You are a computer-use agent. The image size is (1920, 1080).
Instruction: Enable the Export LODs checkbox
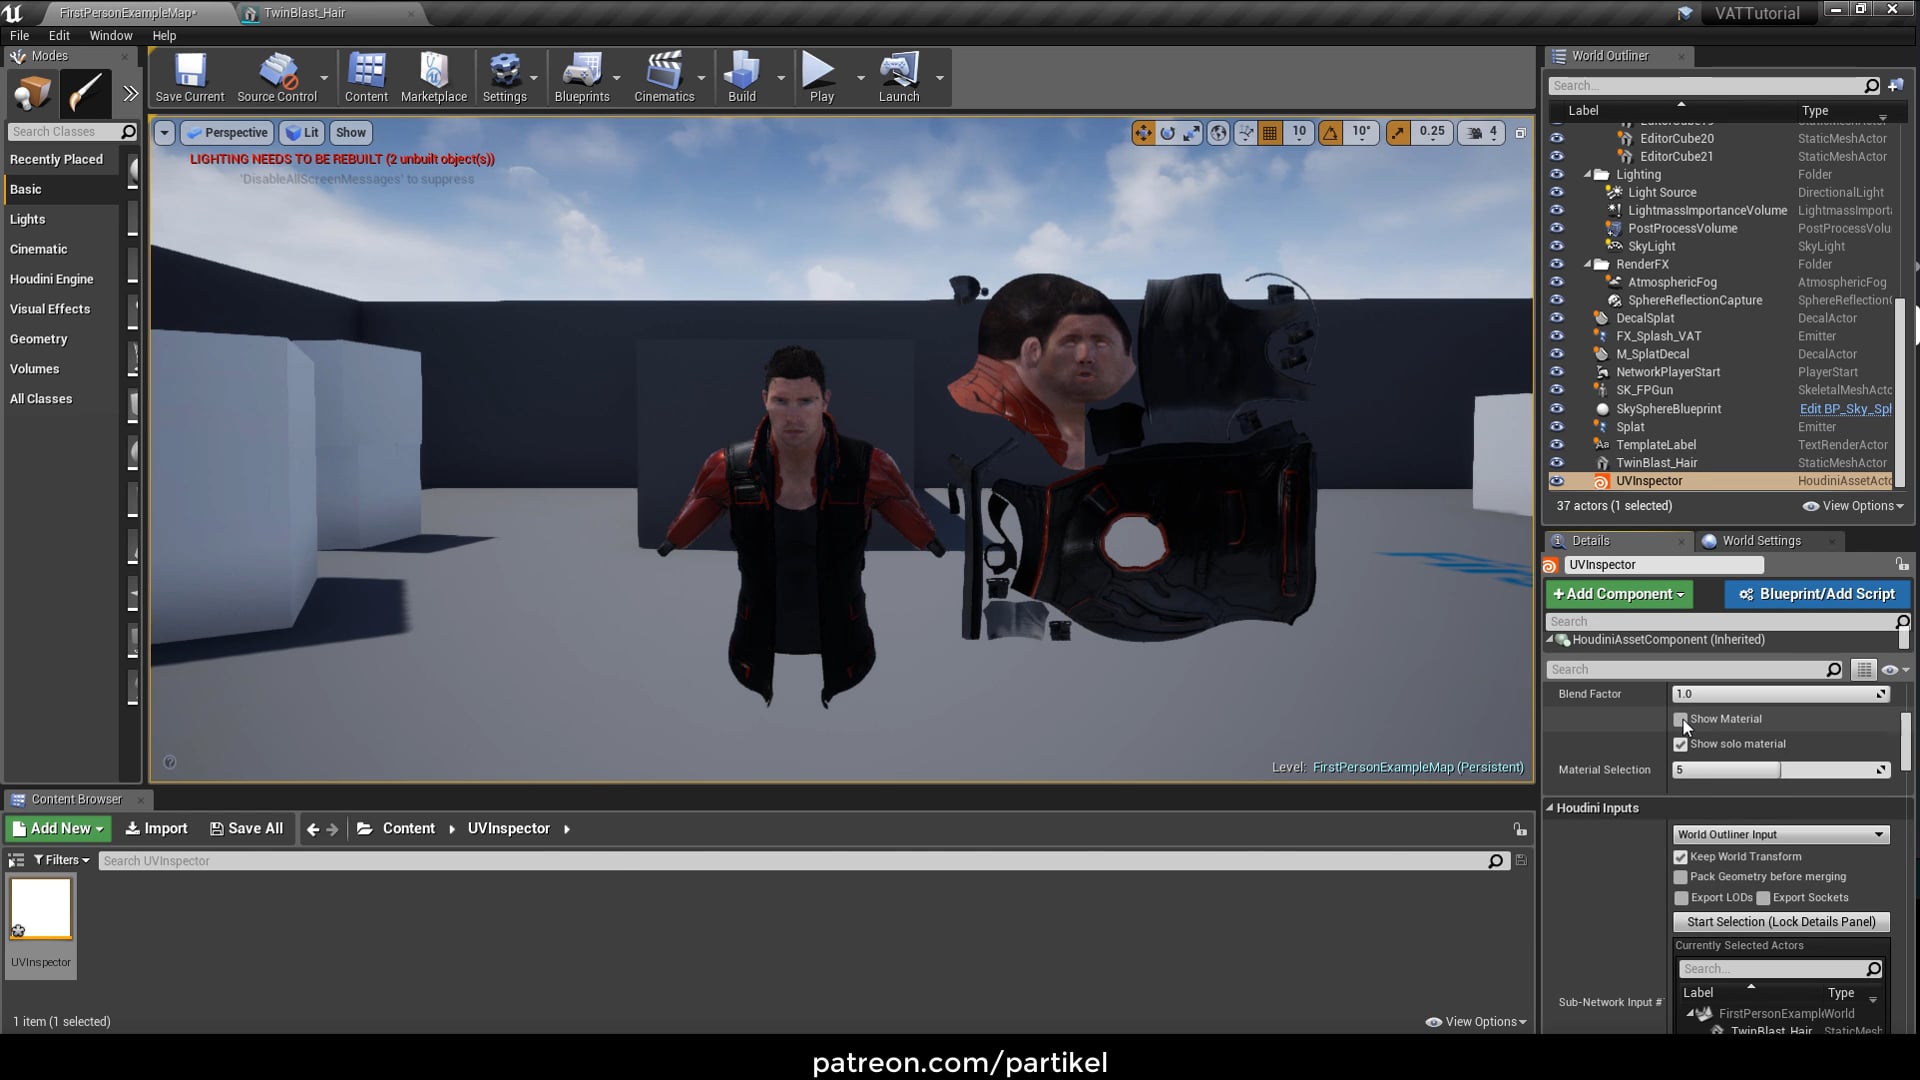tap(1680, 898)
